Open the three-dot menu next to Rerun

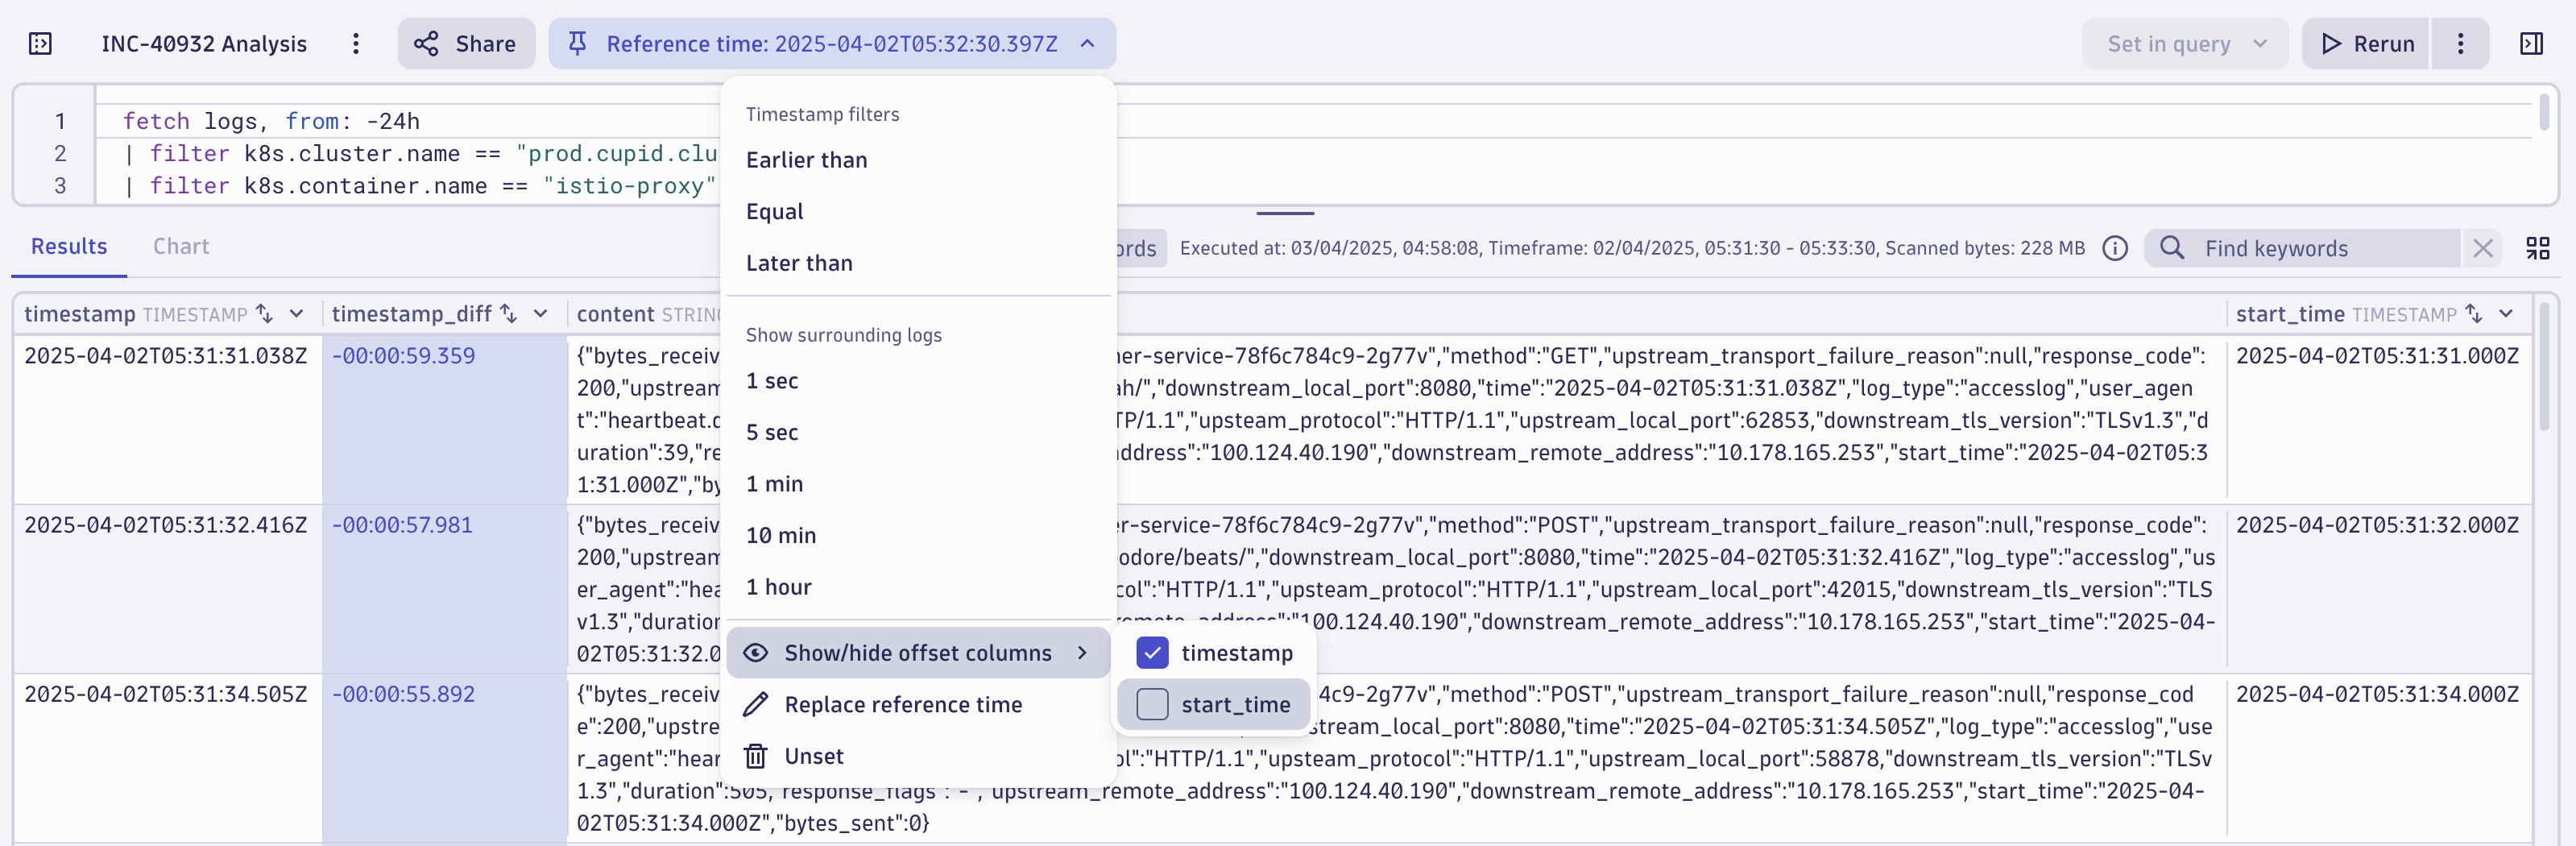pyautogui.click(x=2460, y=43)
